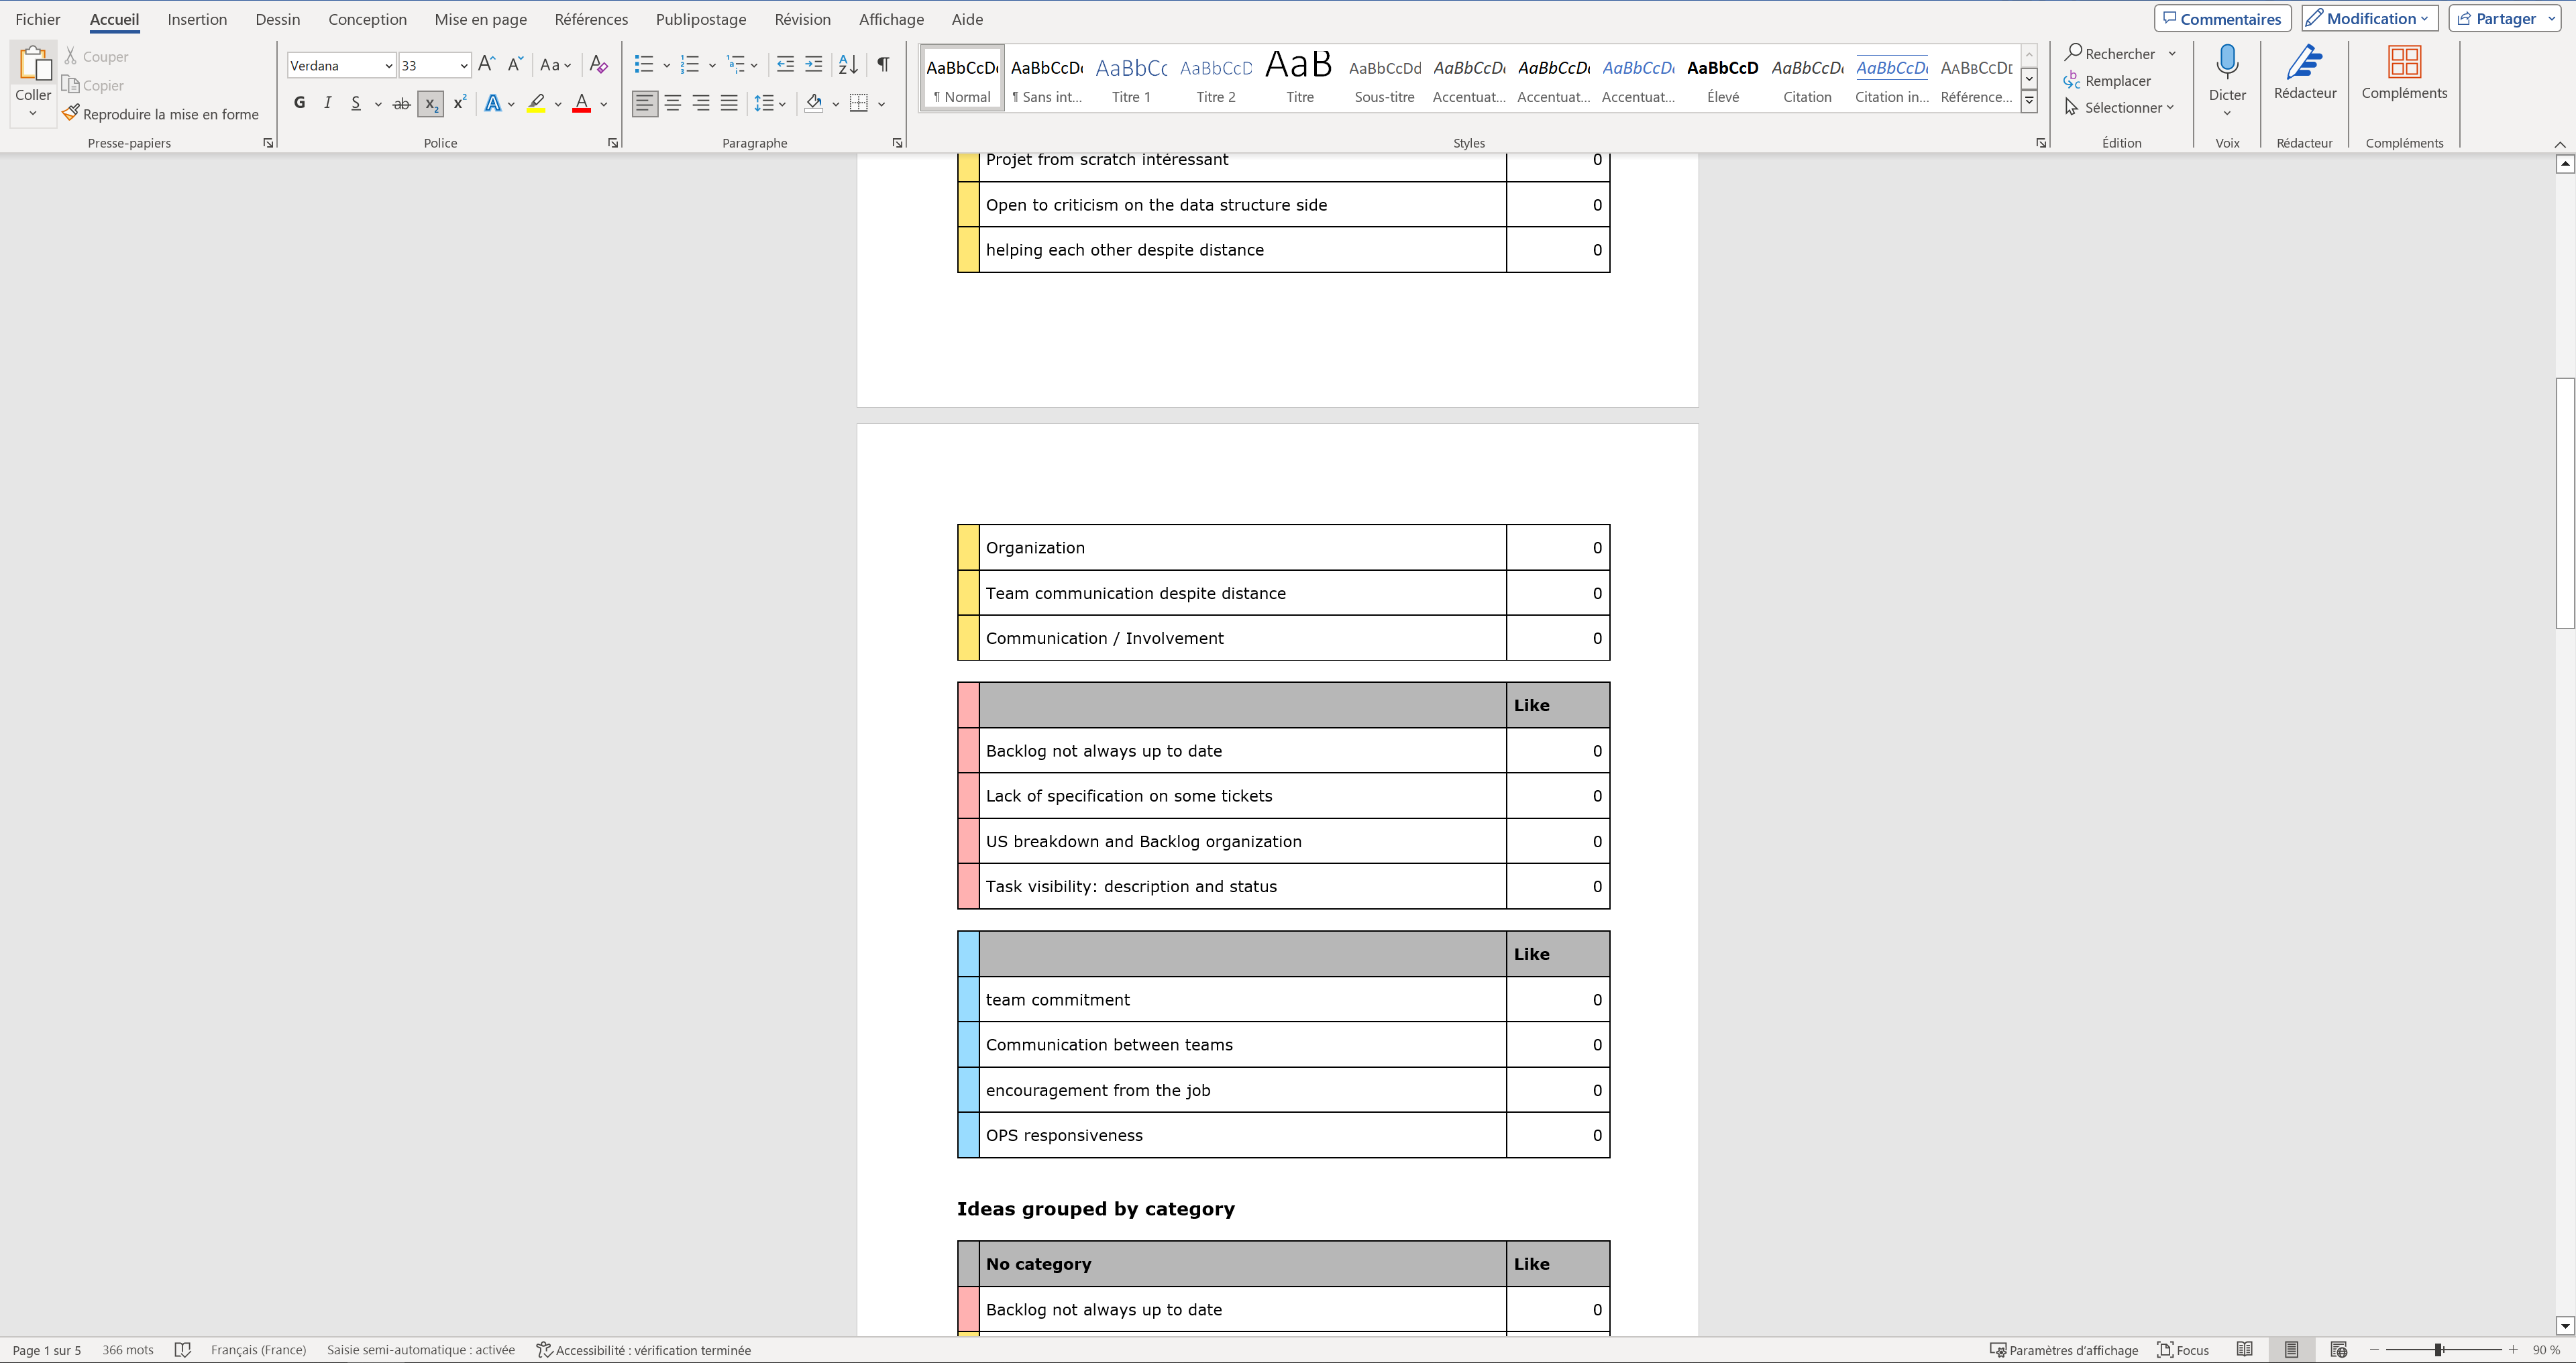Toggle paragraph marks display
The width and height of the screenshot is (2576, 1363).
(x=883, y=65)
